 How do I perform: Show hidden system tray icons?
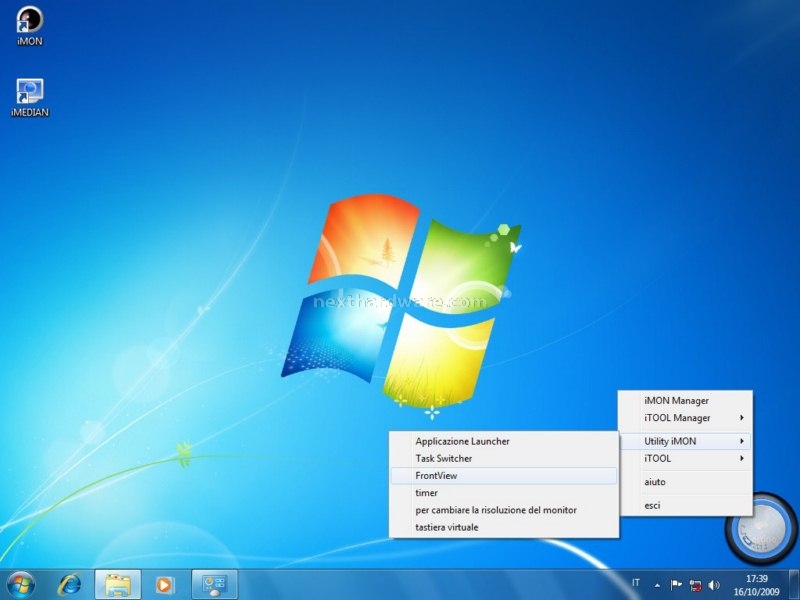coord(657,585)
